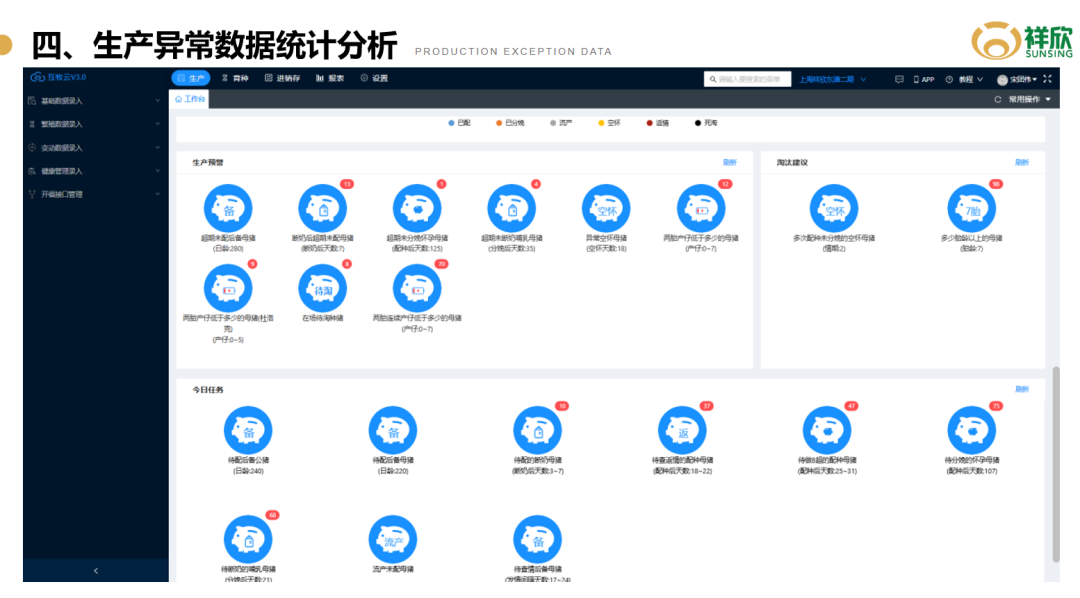The image size is (1080, 598).
Task: Click the menu search input field
Action: [747, 79]
